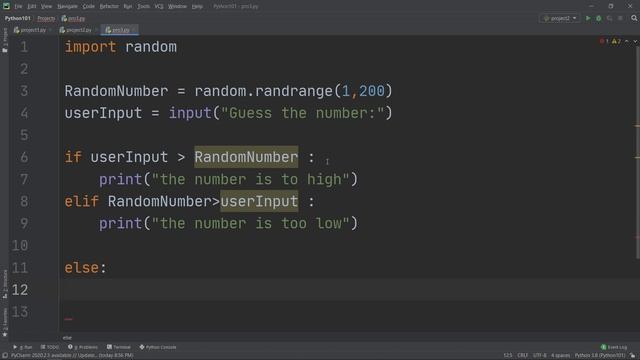The width and height of the screenshot is (640, 360).
Task: Open the Tools menu
Action: coord(143,6)
